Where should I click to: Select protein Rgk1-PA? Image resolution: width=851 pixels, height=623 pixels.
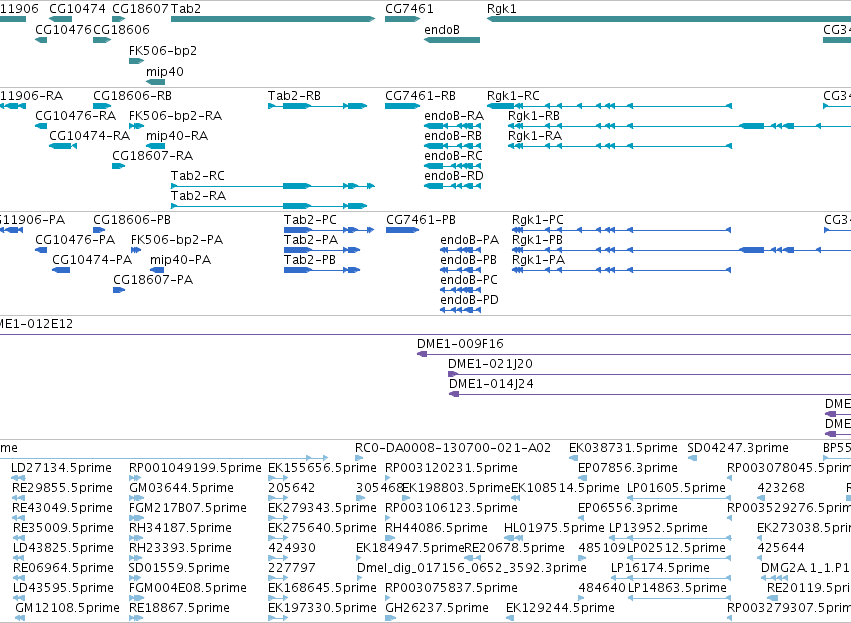pos(621,270)
